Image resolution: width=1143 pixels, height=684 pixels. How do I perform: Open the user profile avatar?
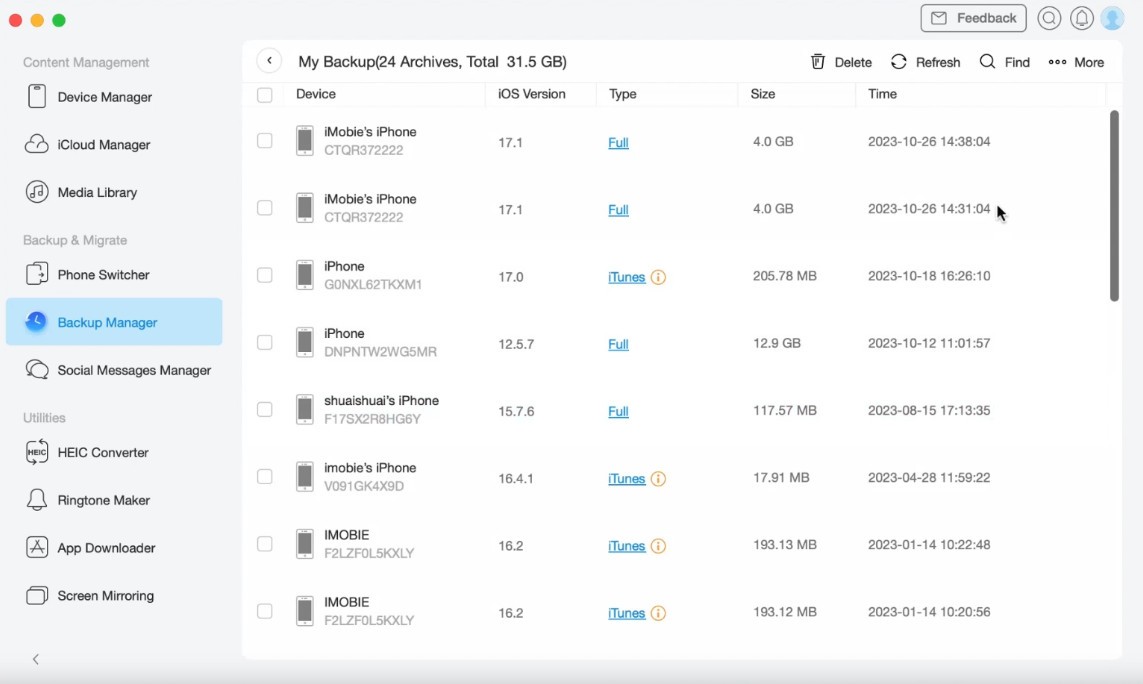click(x=1112, y=18)
